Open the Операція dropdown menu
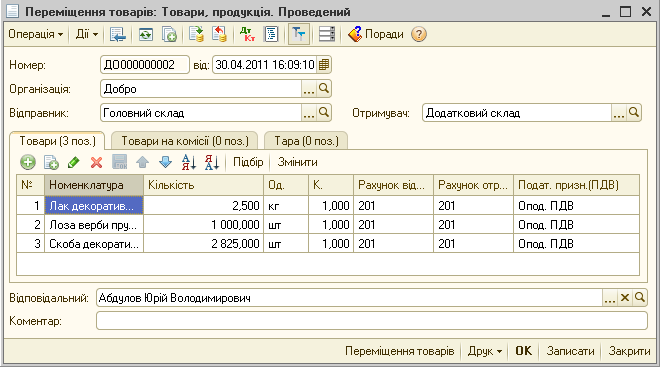660x367 pixels. [x=36, y=34]
